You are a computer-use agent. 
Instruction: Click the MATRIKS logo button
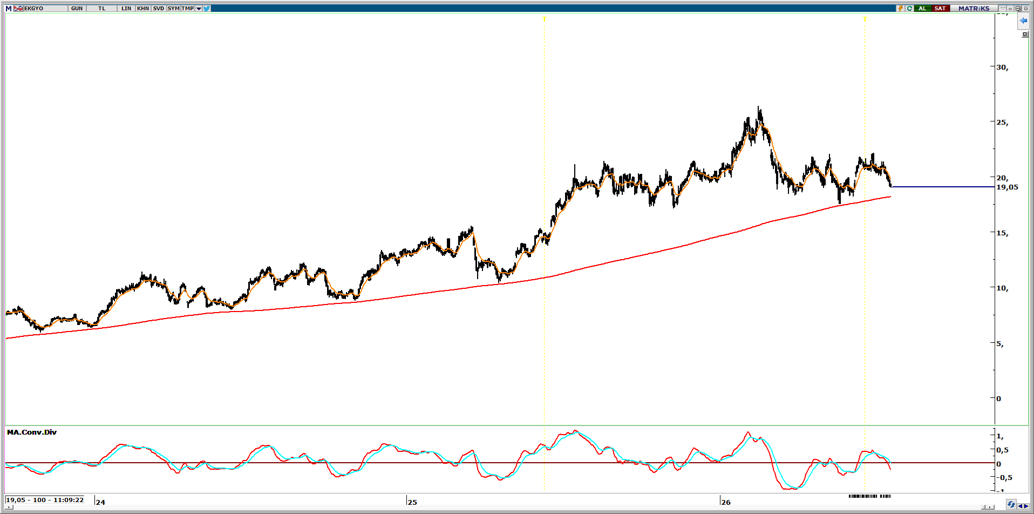tap(974, 9)
